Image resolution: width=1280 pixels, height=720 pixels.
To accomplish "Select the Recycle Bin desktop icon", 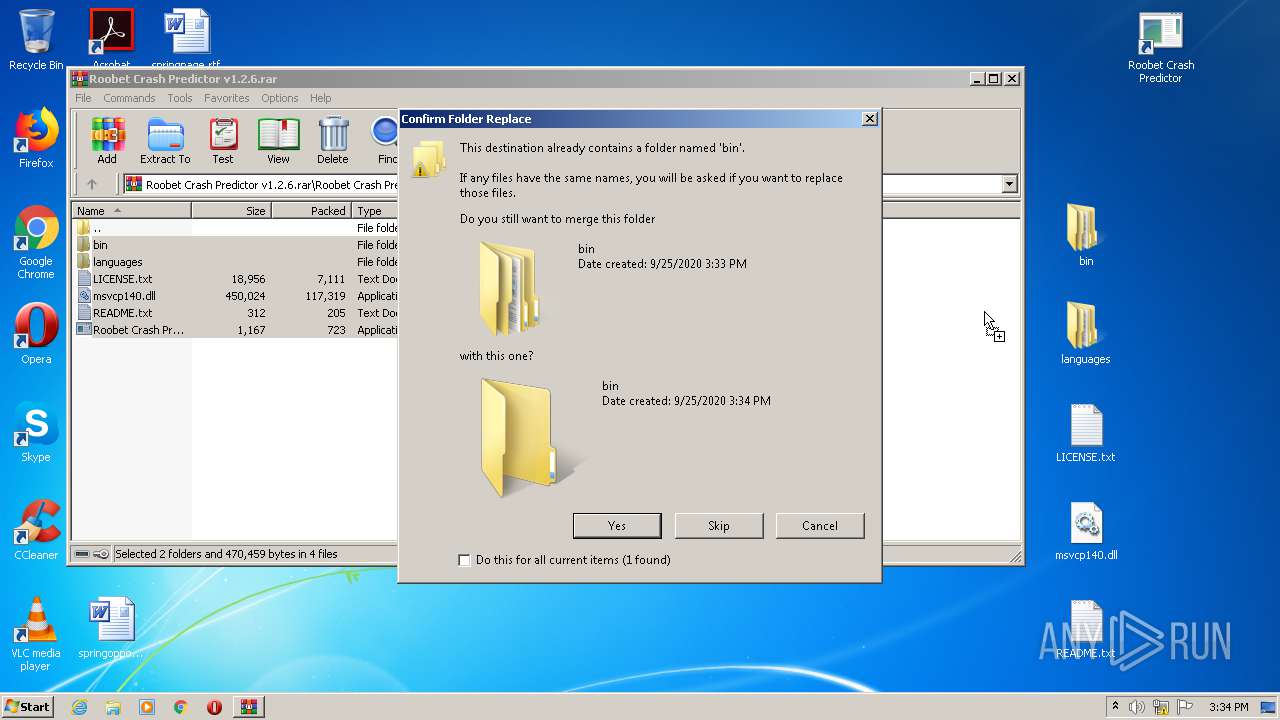I will click(36, 40).
